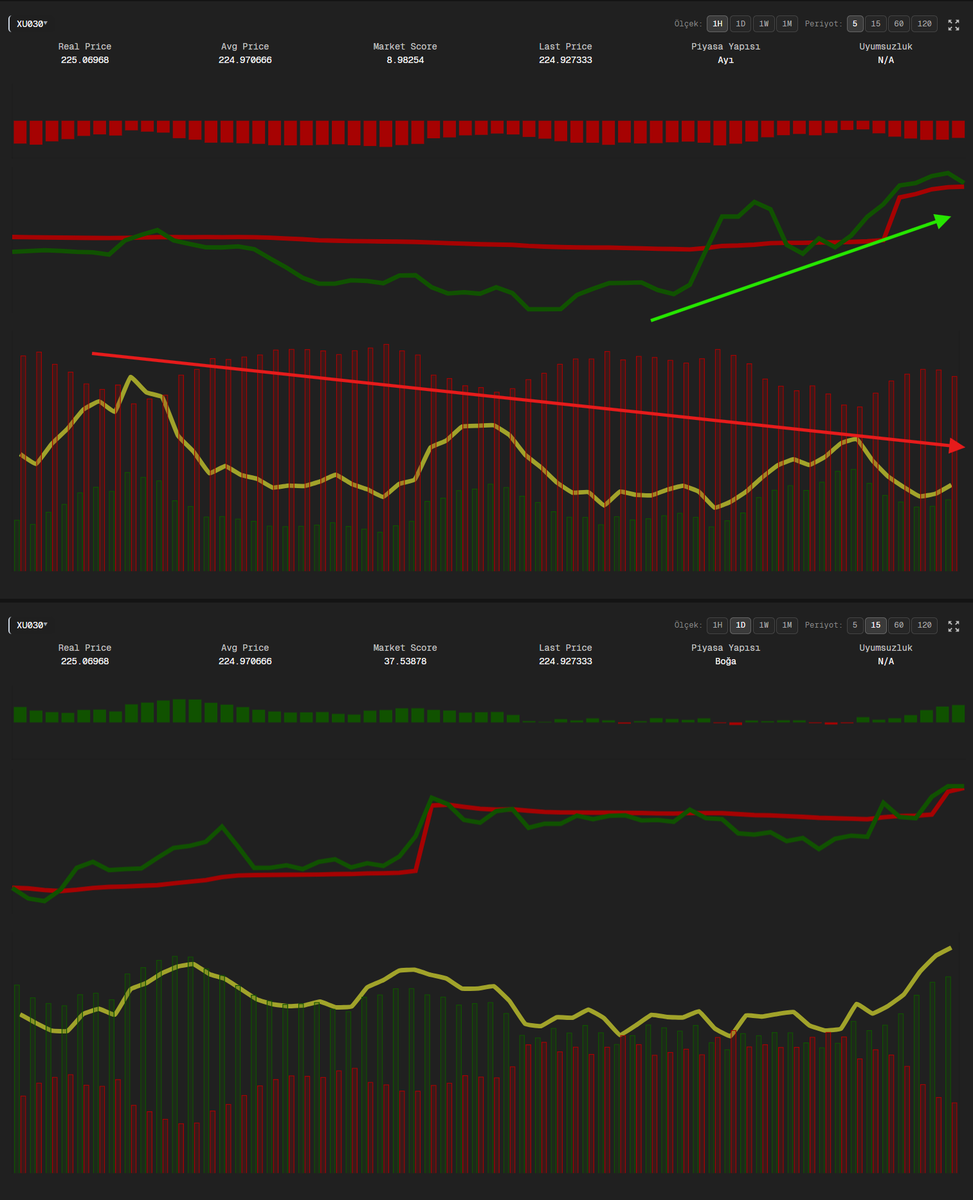Select 1D scale in the upper panel
Viewport: 973px width, 1200px height.
tap(740, 23)
